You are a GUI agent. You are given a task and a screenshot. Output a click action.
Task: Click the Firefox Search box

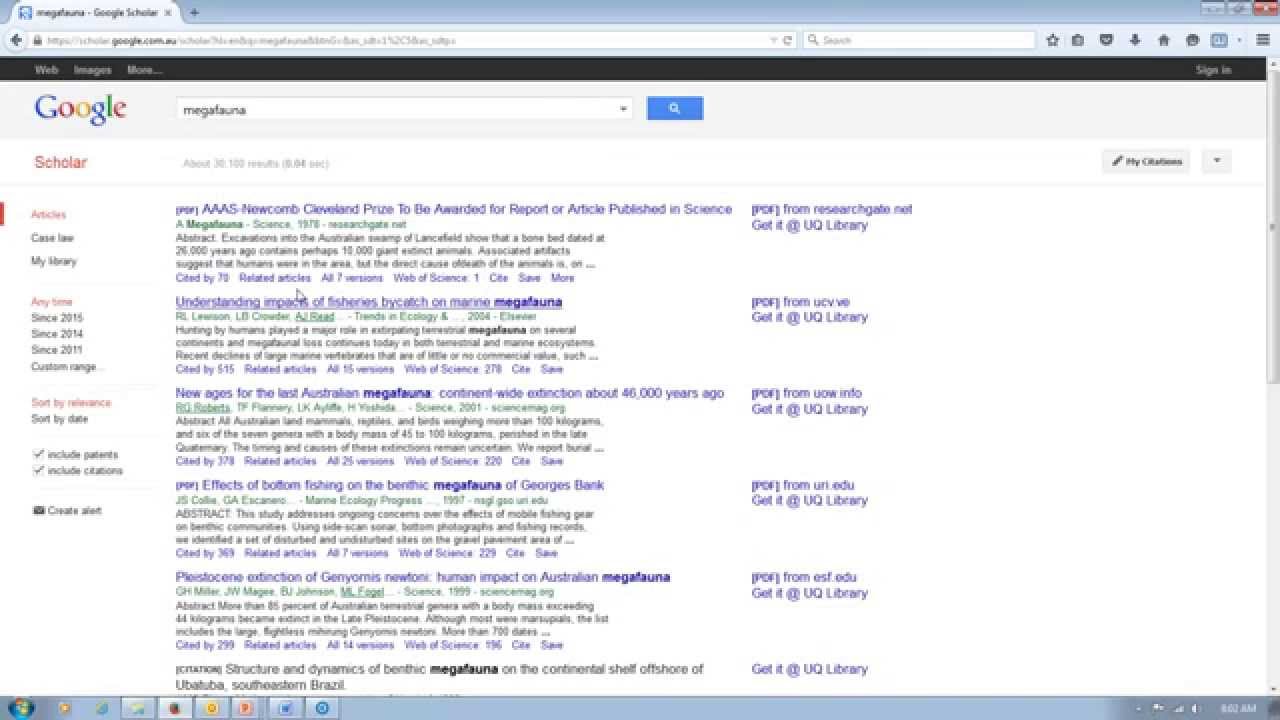pyautogui.click(x=920, y=40)
